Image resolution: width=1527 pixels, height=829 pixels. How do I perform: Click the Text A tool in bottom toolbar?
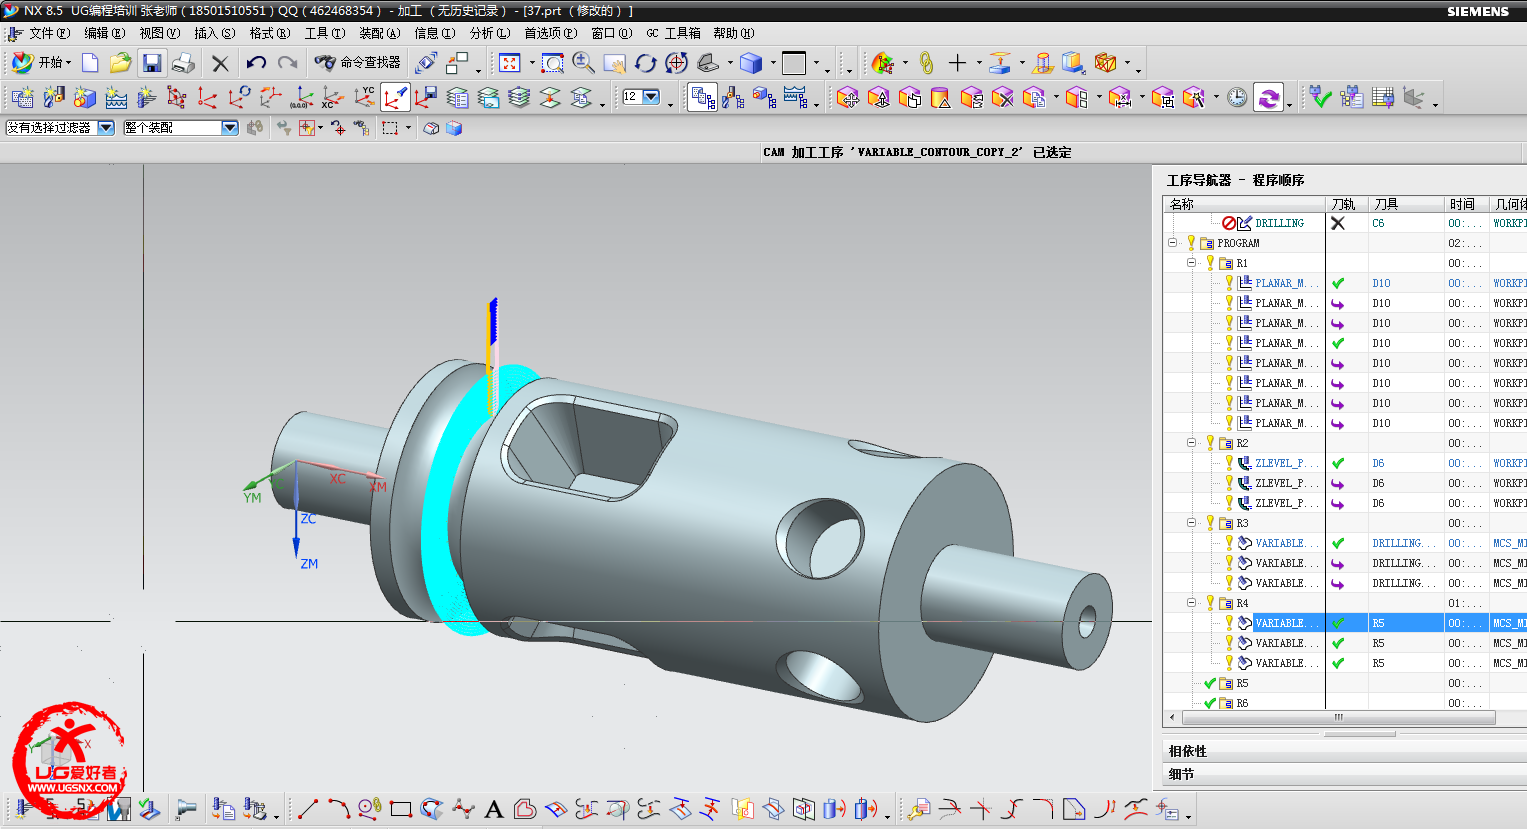point(494,809)
